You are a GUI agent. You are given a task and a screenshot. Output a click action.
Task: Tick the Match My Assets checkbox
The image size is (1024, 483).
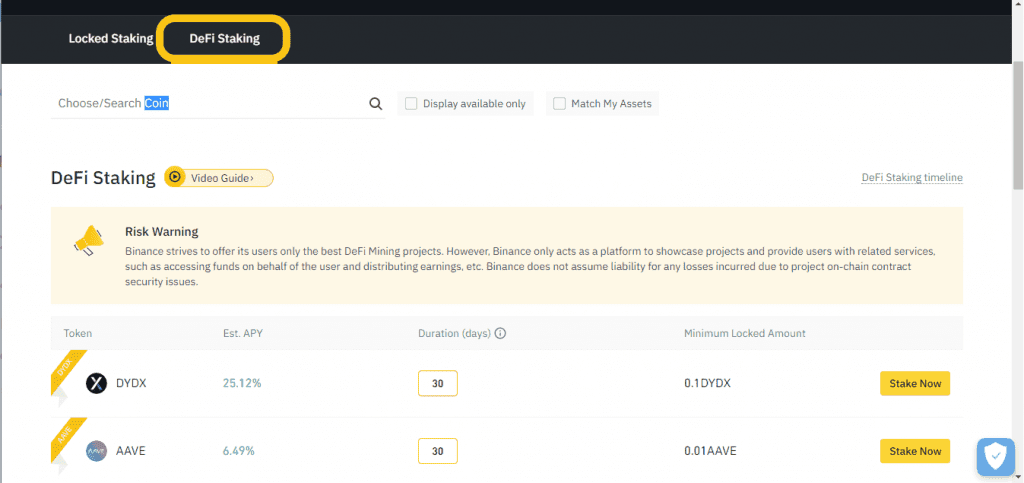pyautogui.click(x=559, y=103)
